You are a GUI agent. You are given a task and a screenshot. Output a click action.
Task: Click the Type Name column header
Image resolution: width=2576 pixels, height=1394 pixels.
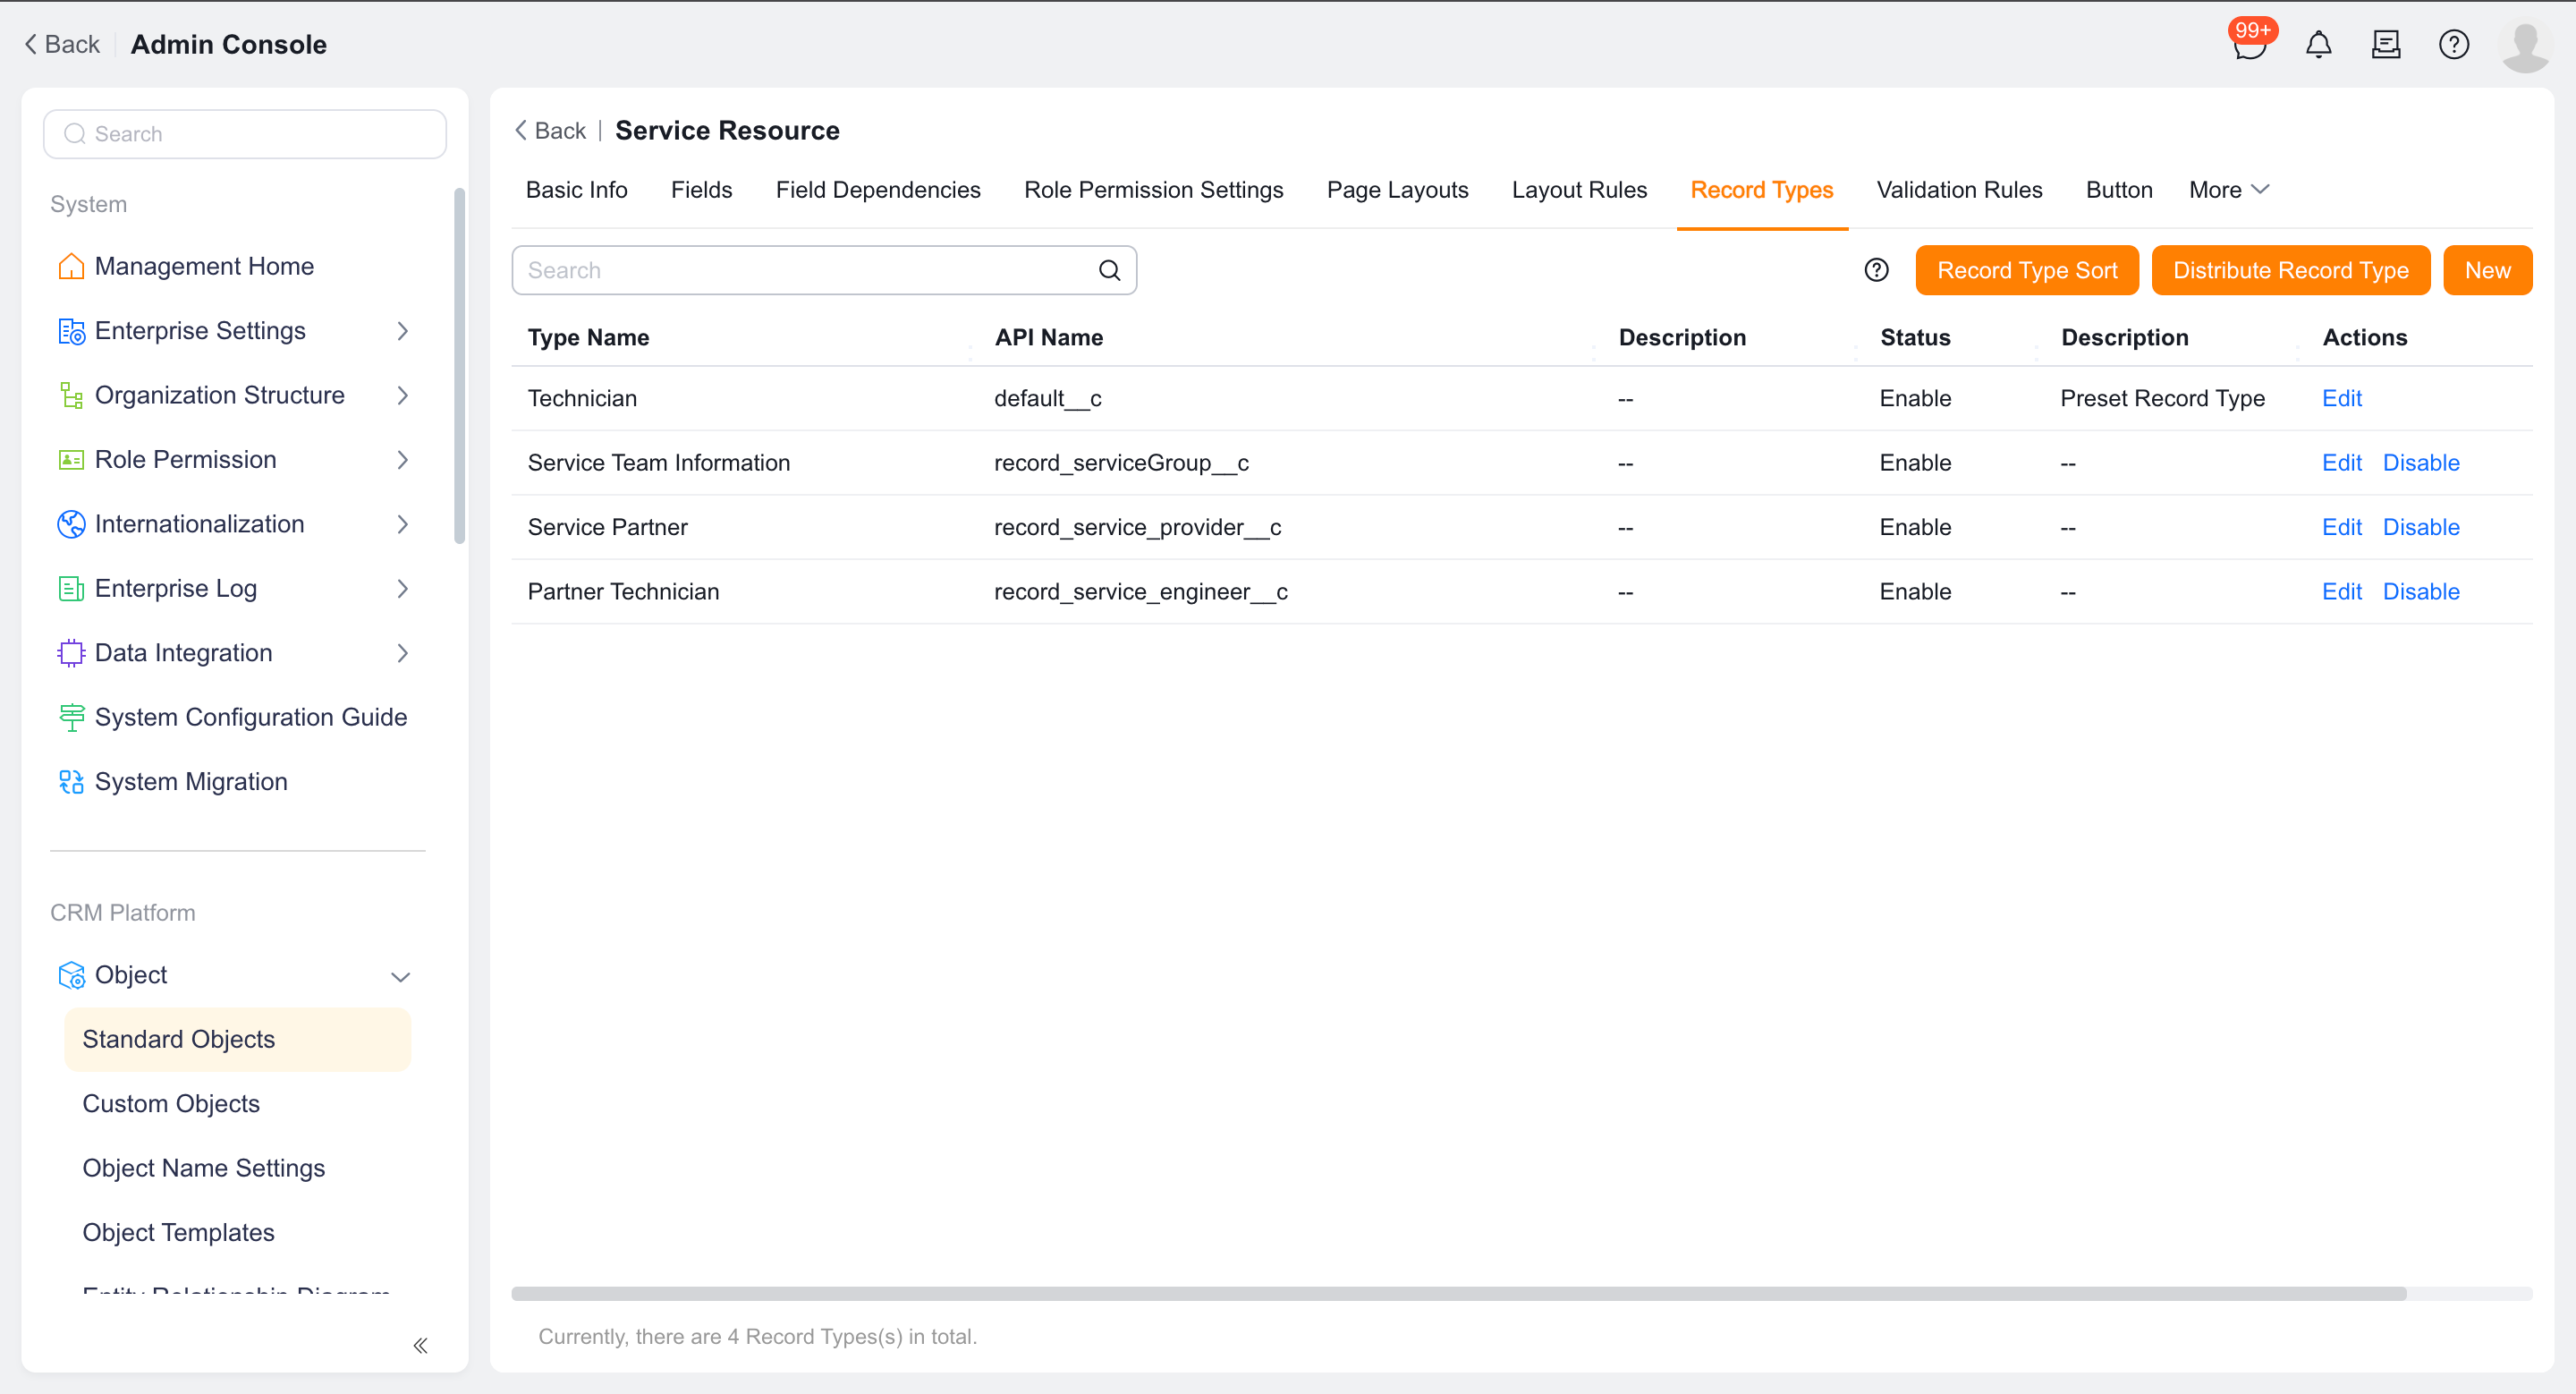pyautogui.click(x=588, y=338)
